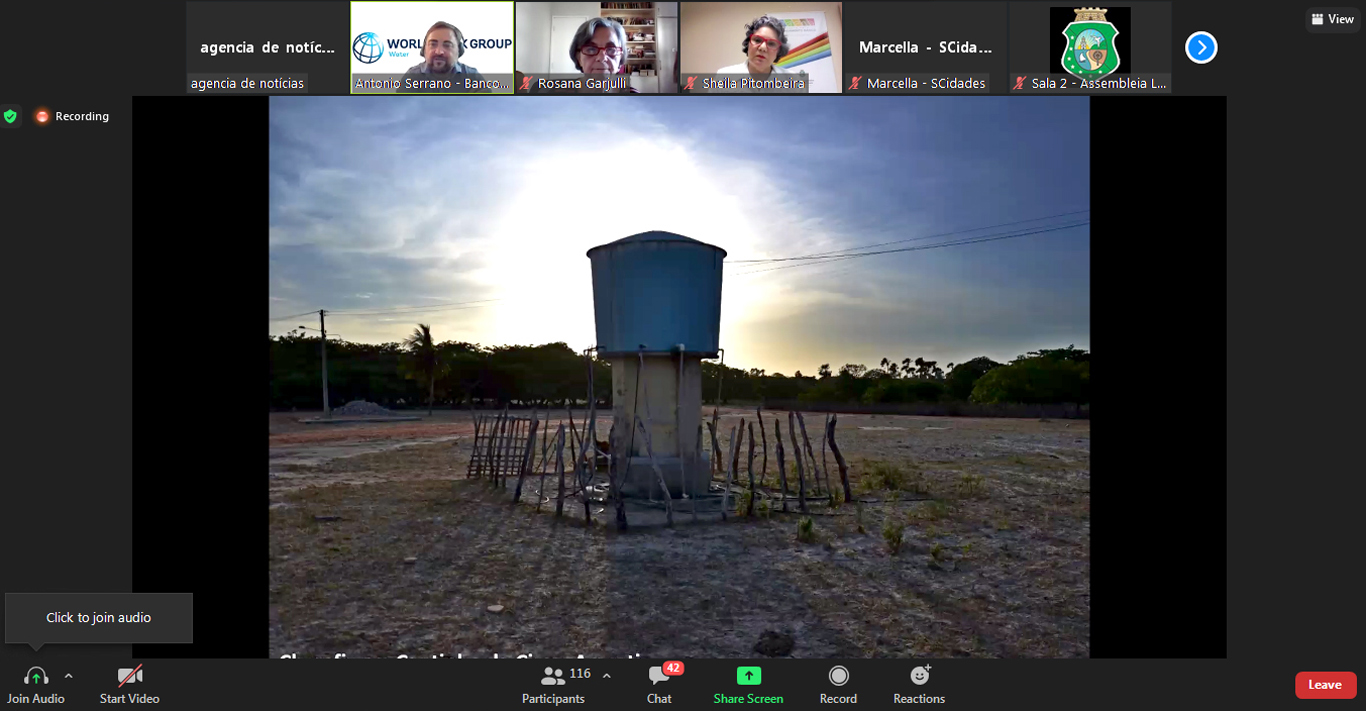This screenshot has height=711, width=1366.
Task: Open the View layout menu
Action: (x=1332, y=19)
